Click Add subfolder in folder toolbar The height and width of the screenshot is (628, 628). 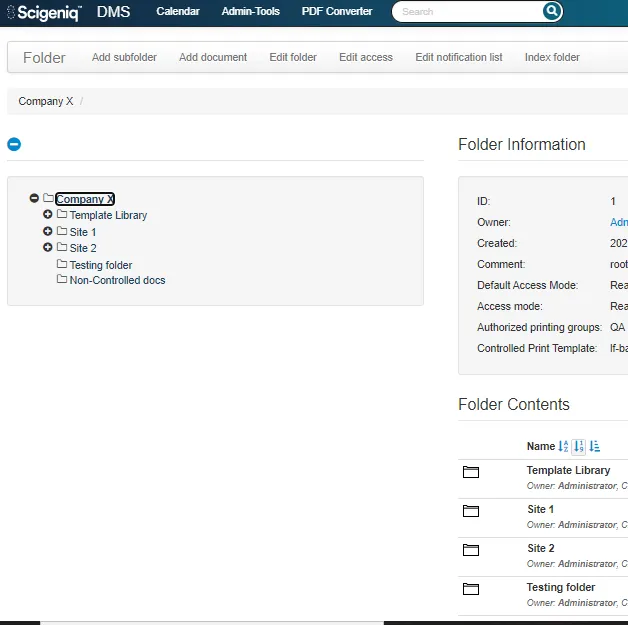(x=124, y=57)
